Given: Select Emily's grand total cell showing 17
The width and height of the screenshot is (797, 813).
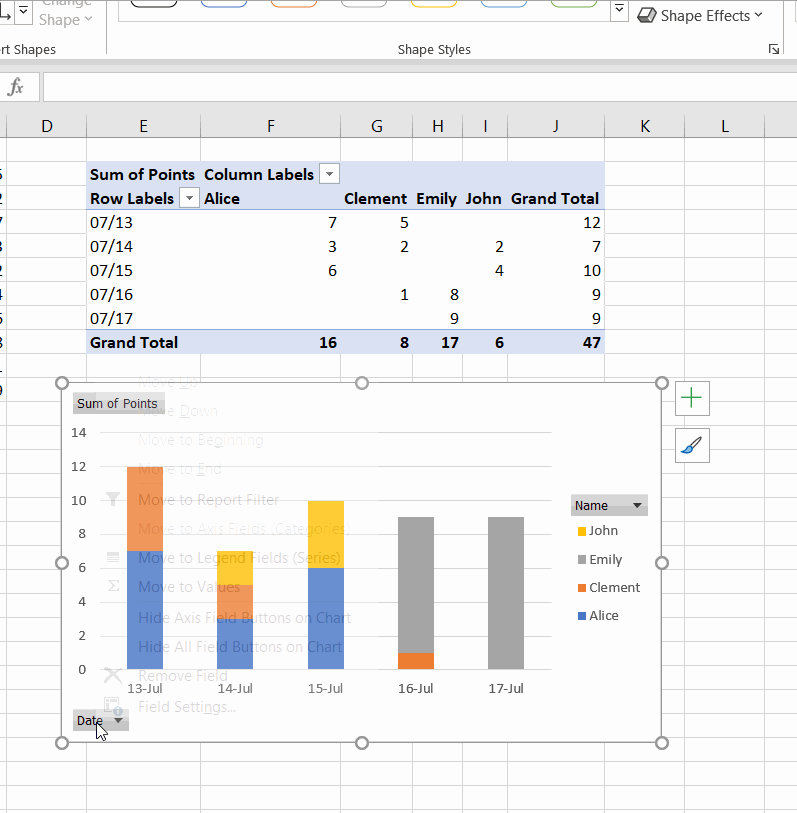Looking at the screenshot, I should pos(438,342).
